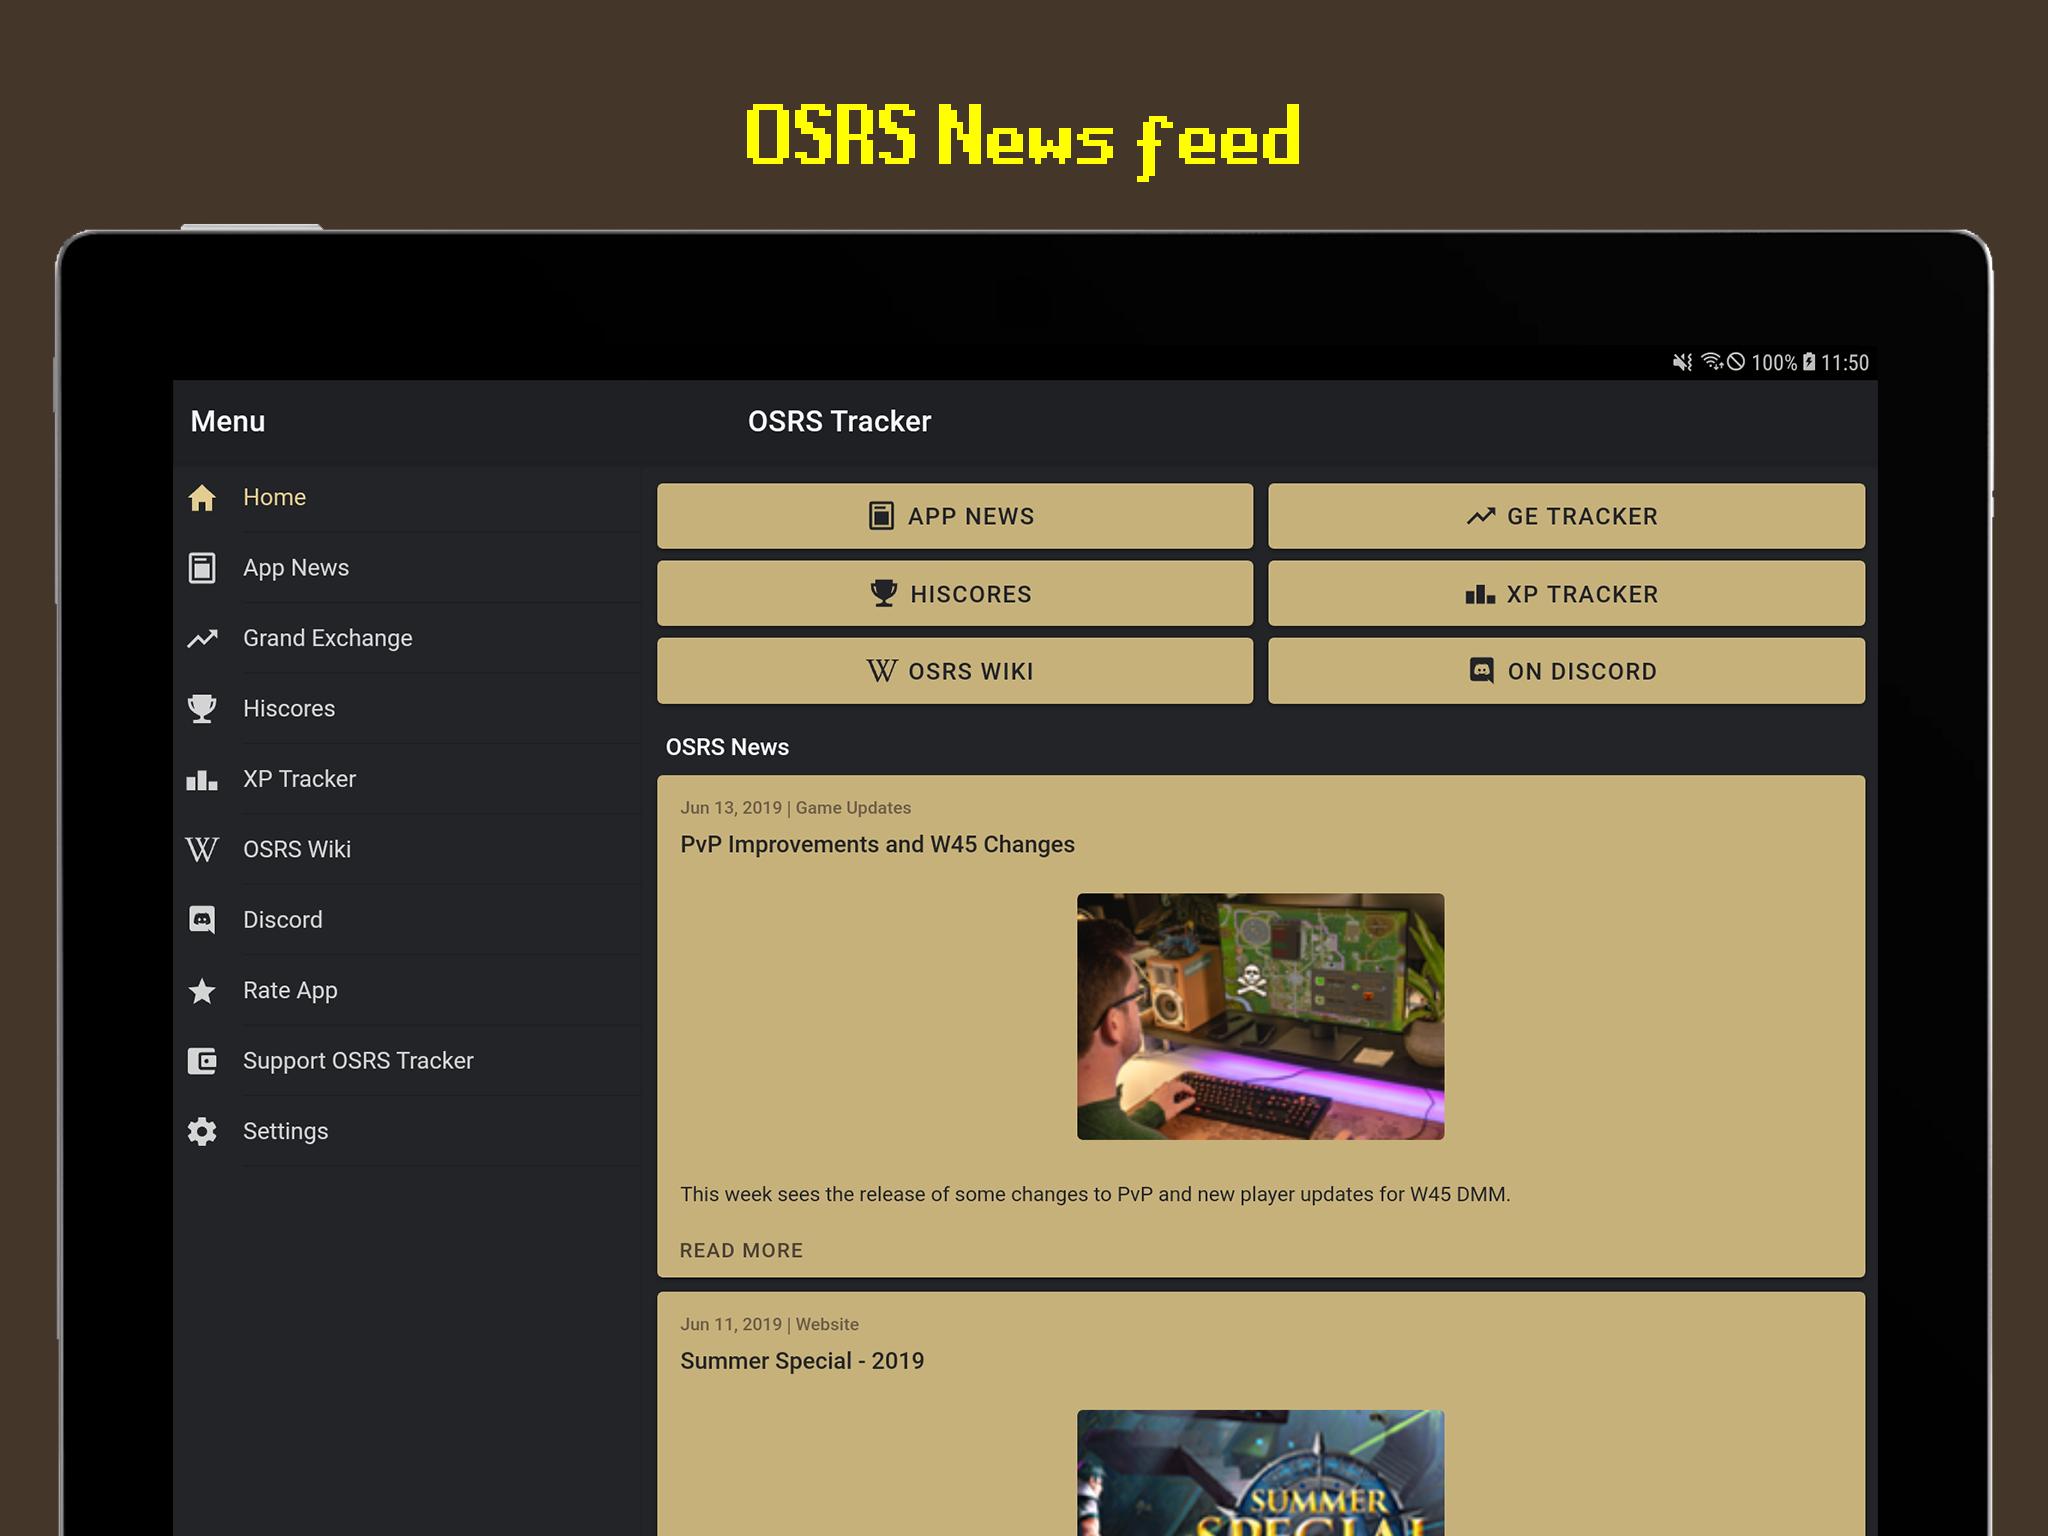Screen dimensions: 2048x1536
Task: Click the W icon on the OSRS WIKI button
Action: coord(882,671)
